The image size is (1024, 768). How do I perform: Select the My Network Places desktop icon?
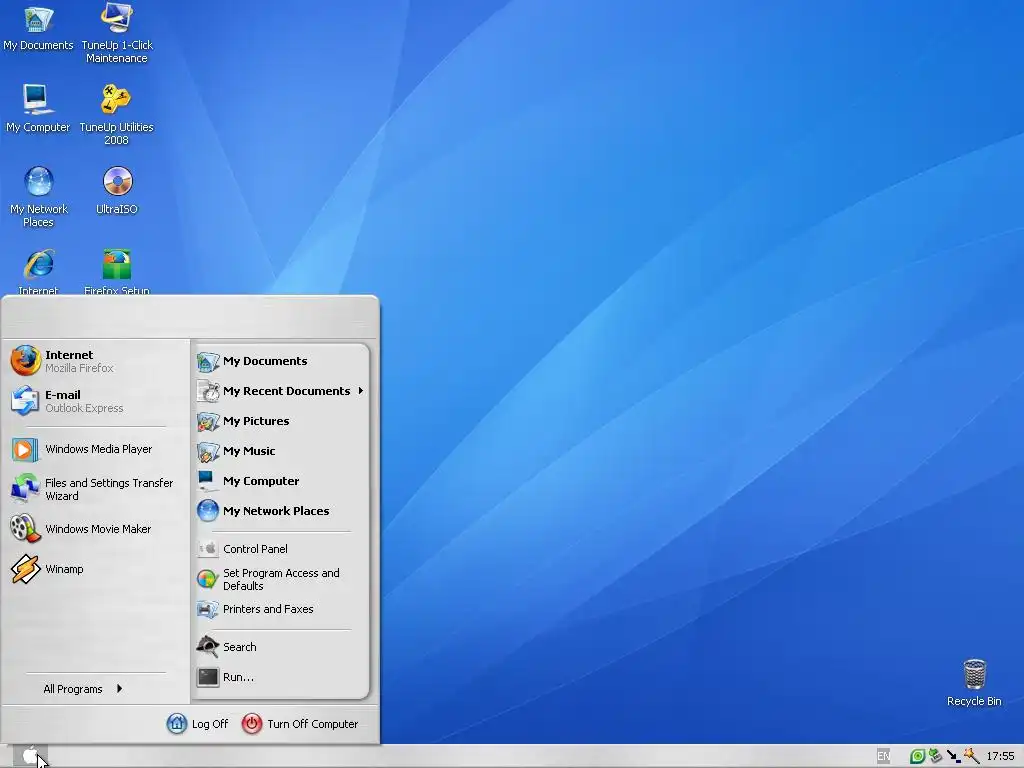39,196
